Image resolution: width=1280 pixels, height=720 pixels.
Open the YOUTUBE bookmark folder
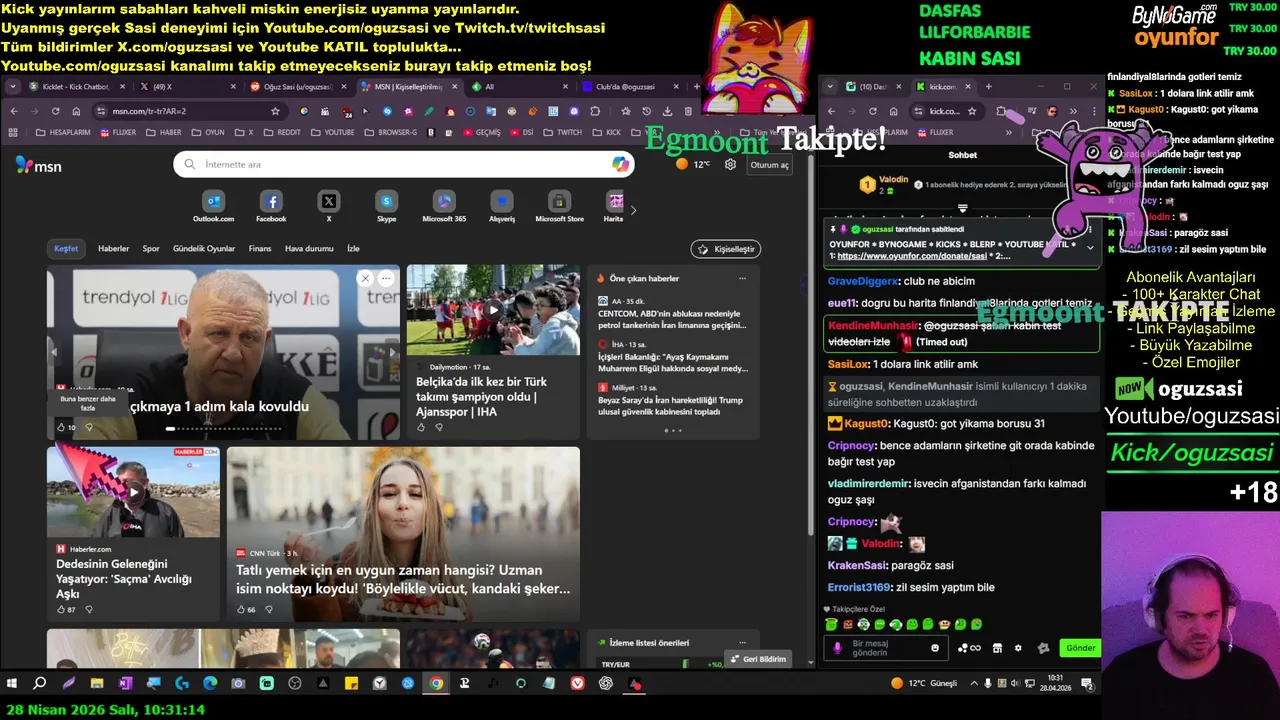[x=333, y=132]
